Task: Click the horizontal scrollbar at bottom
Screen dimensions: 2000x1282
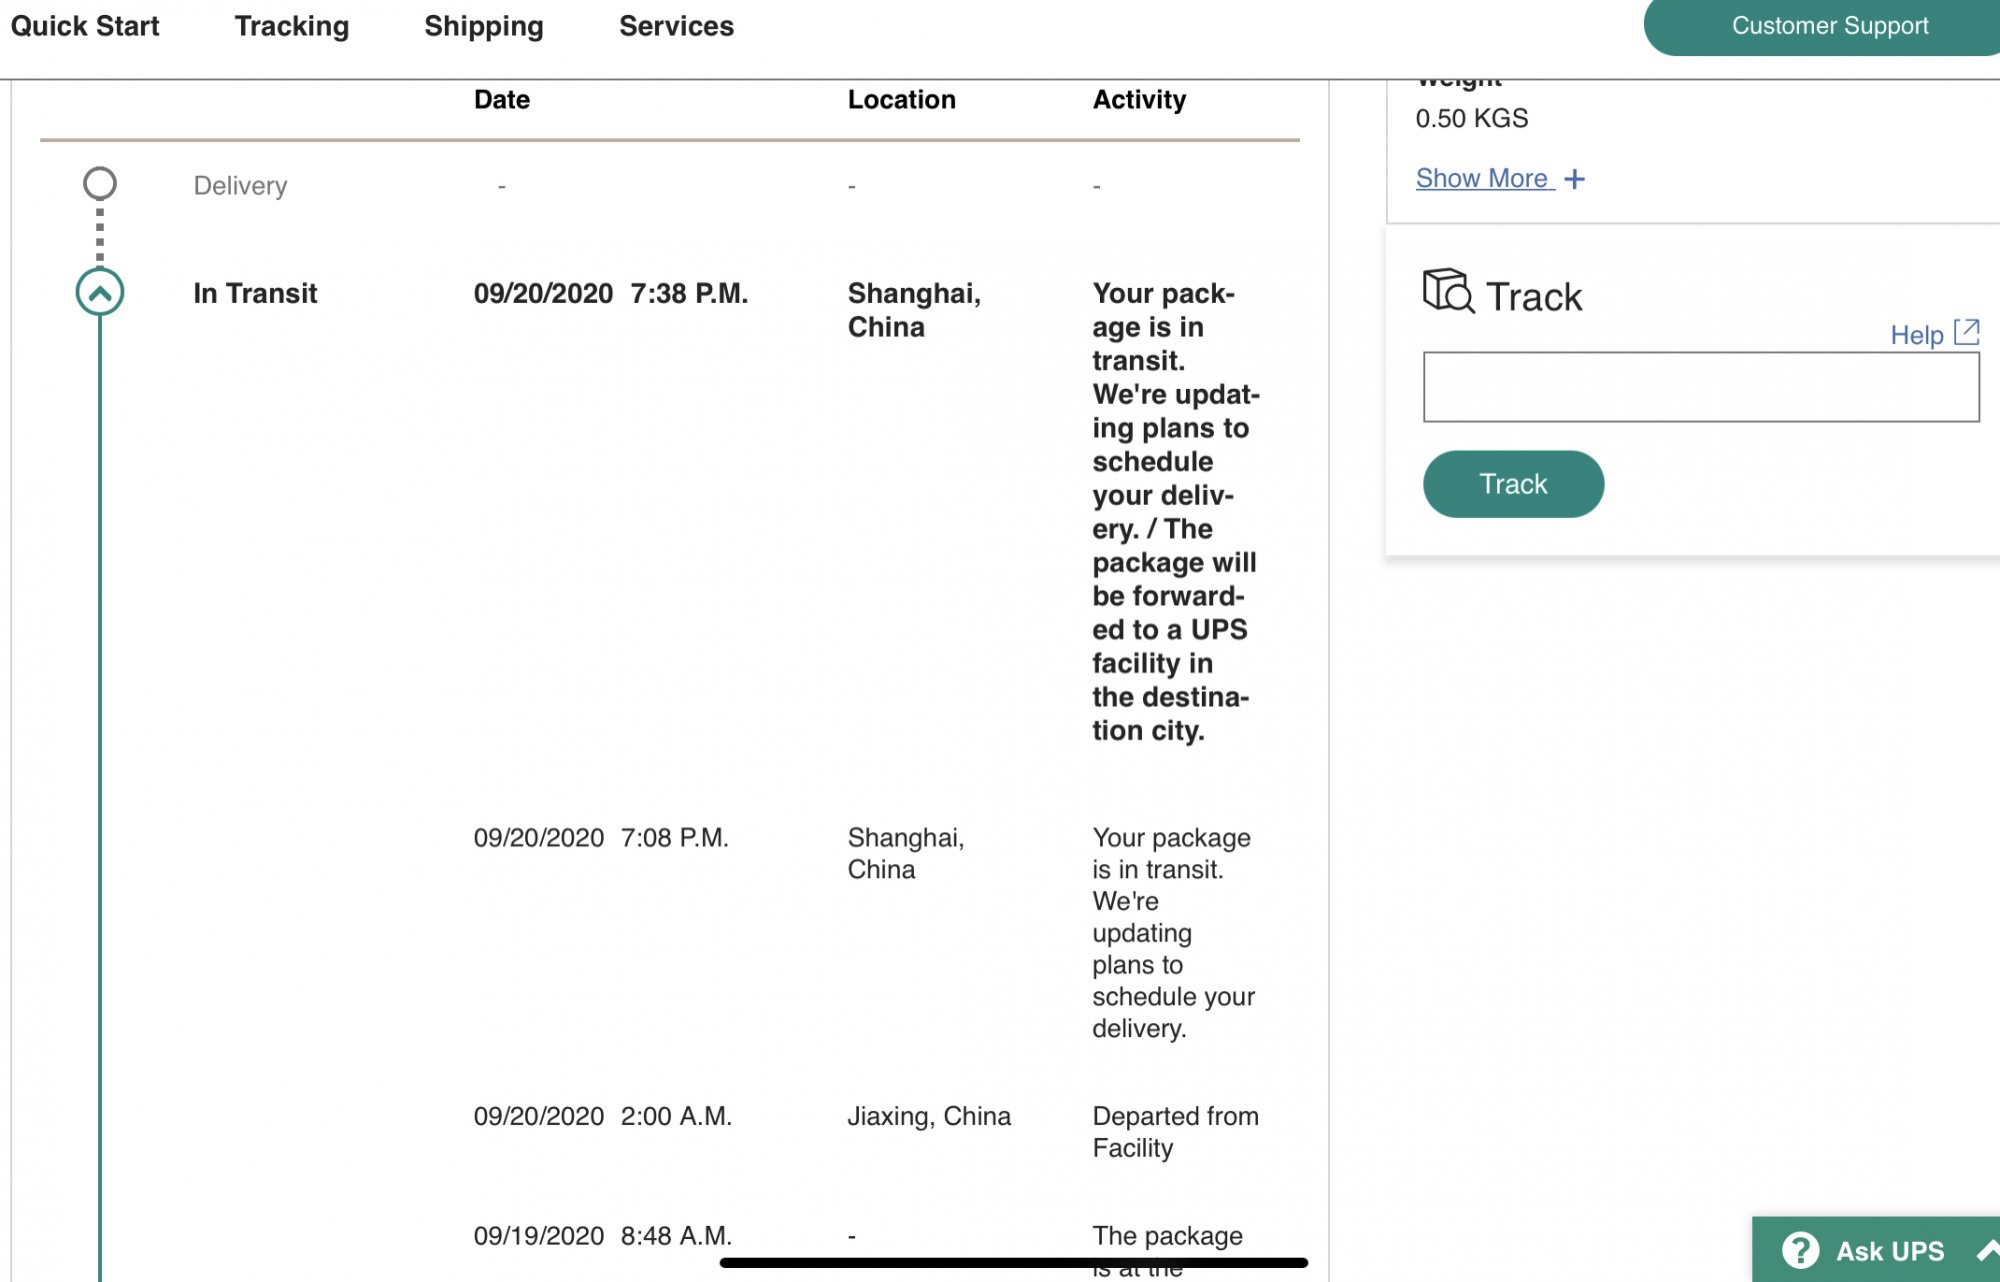Action: [1013, 1263]
